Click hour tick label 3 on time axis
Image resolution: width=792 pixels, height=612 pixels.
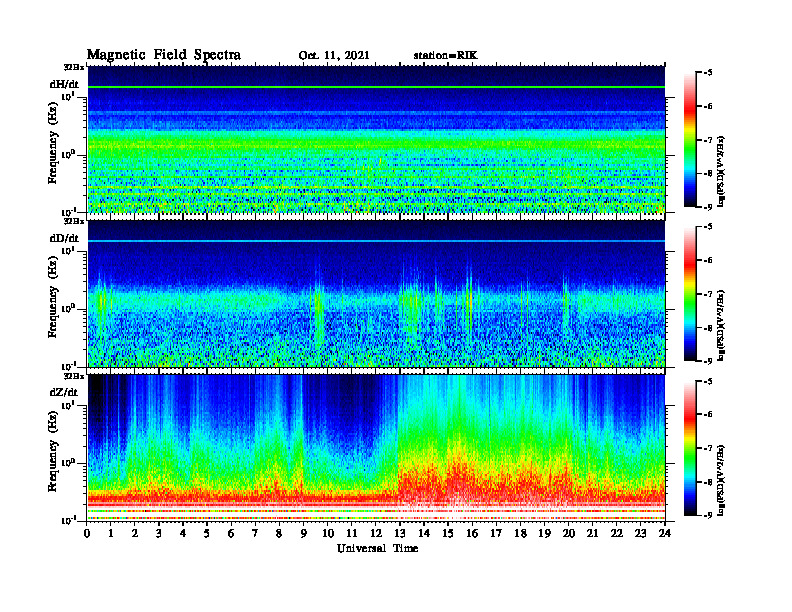click(x=159, y=534)
